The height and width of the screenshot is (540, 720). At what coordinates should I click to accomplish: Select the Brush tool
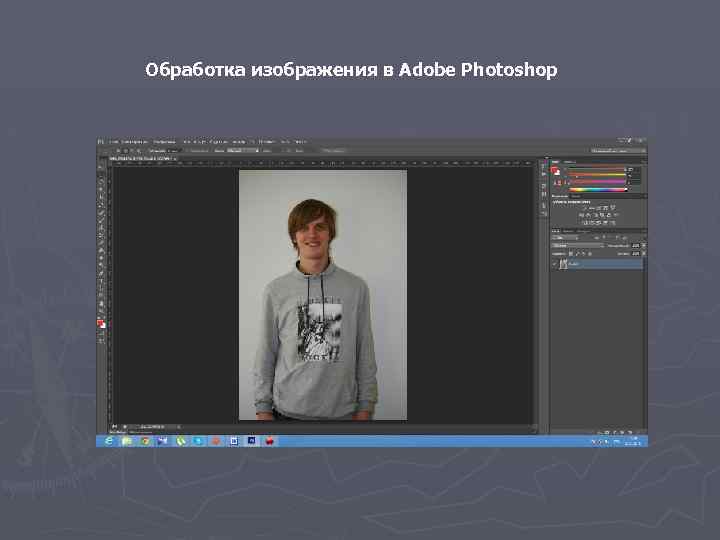coord(101,221)
